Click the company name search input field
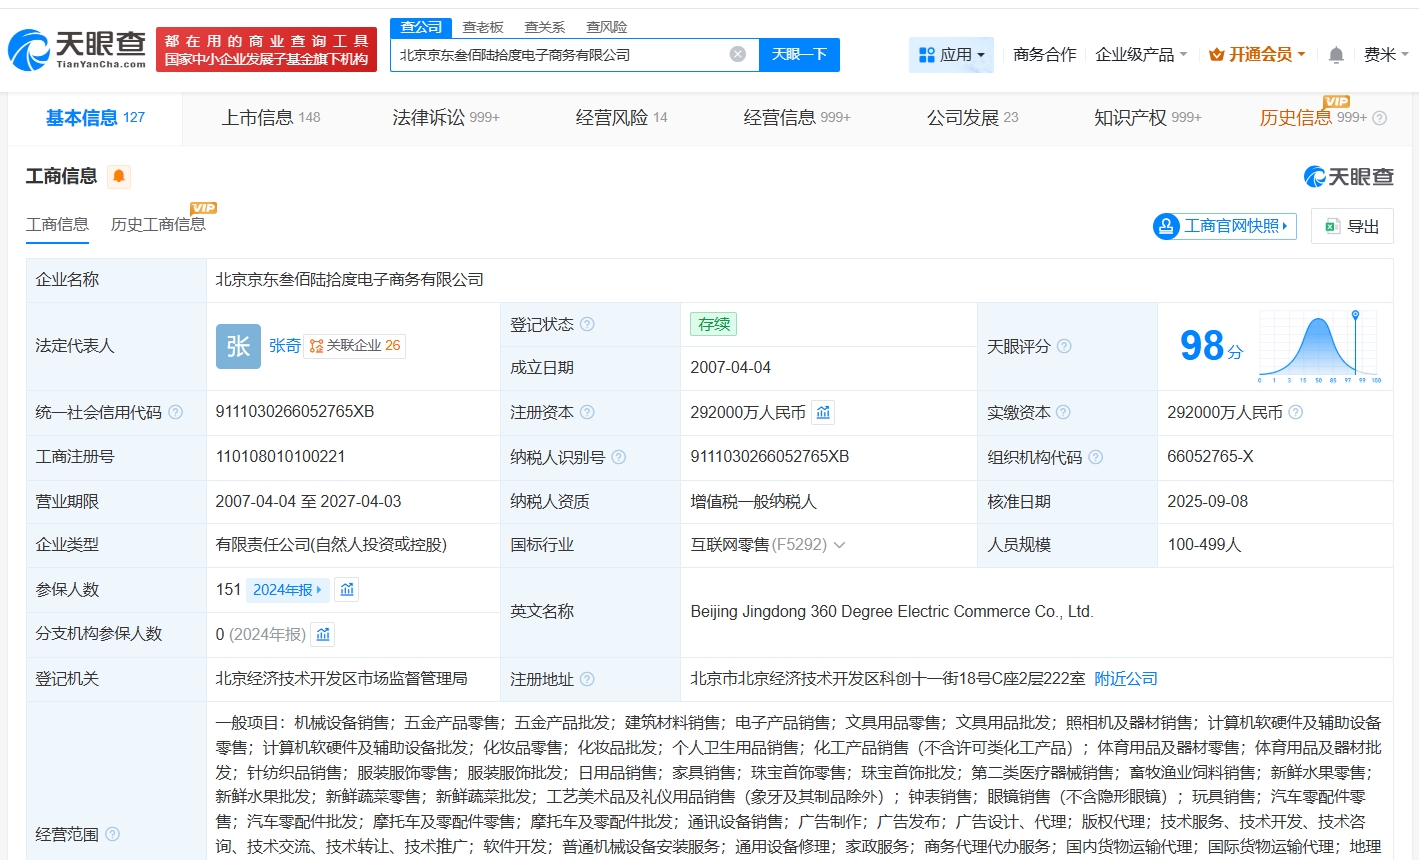Screen dimensions: 1419x860 click(x=560, y=55)
